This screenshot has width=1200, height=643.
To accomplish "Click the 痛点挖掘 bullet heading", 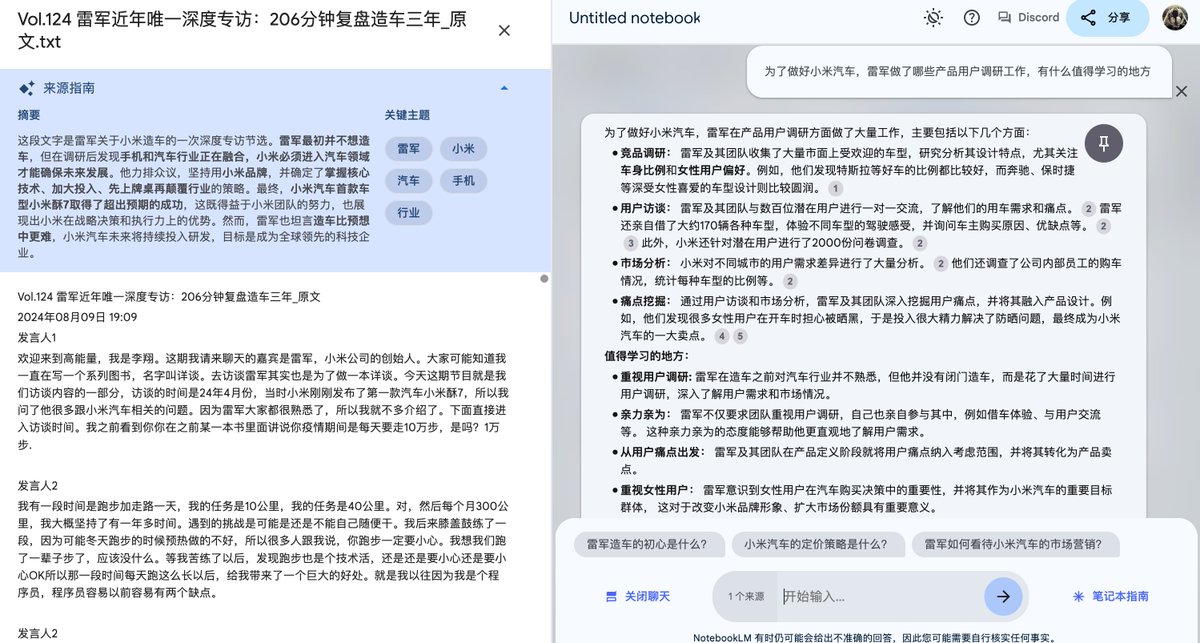I will coord(645,300).
